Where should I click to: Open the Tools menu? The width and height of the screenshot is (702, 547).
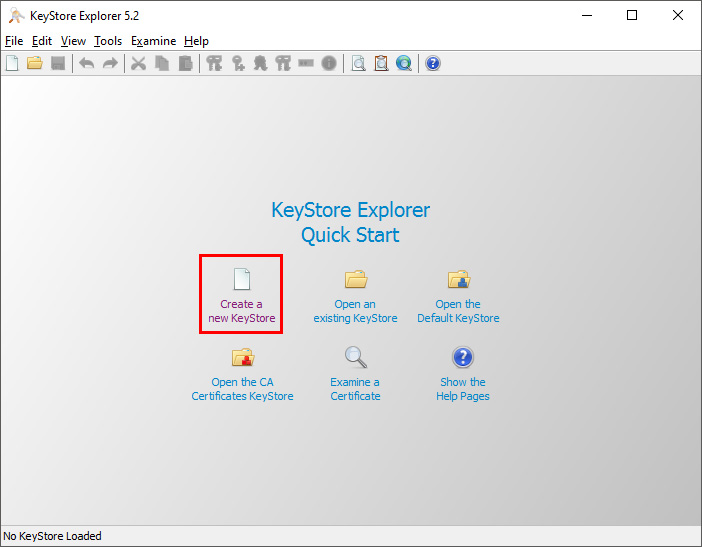[x=108, y=41]
